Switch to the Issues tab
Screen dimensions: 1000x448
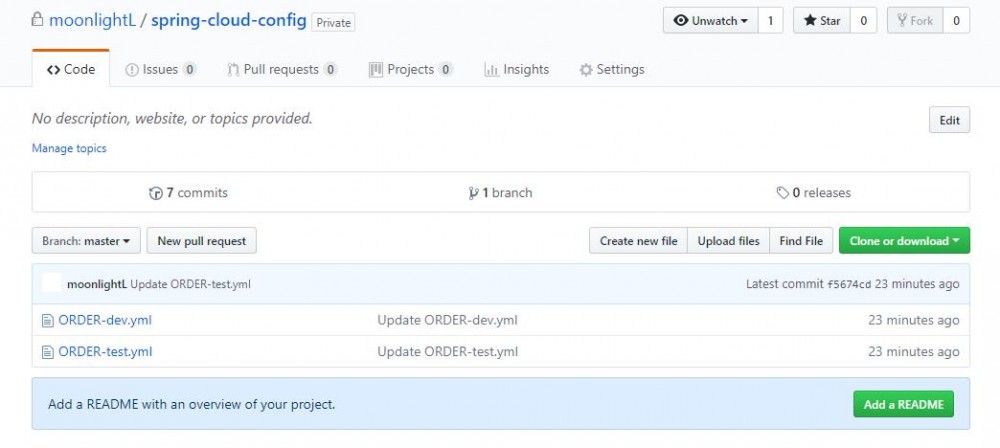160,70
